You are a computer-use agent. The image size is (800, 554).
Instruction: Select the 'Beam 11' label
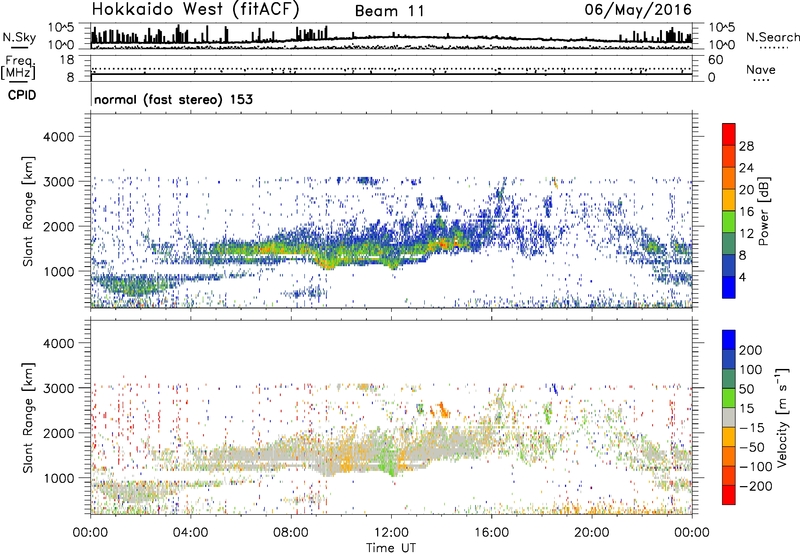(390, 11)
